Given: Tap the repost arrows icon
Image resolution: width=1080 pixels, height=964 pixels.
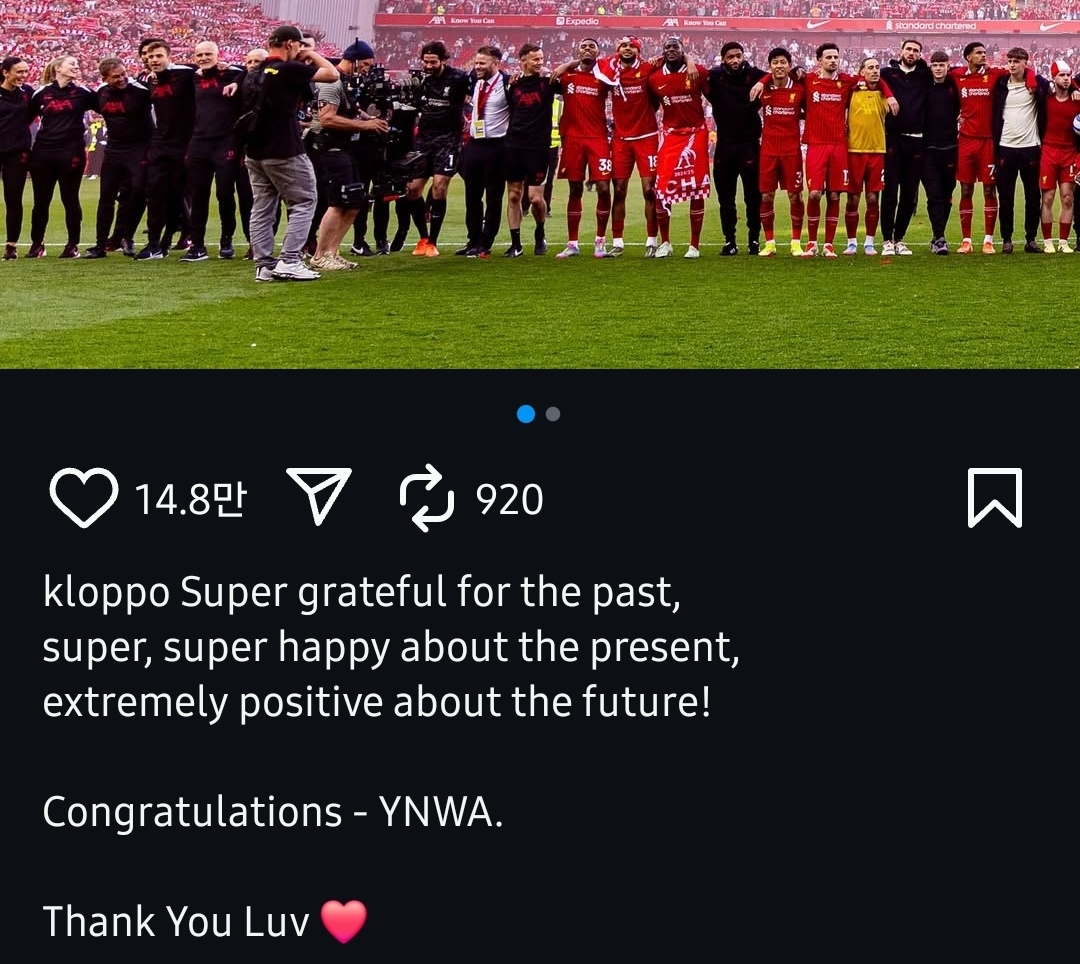Looking at the screenshot, I should (426, 498).
